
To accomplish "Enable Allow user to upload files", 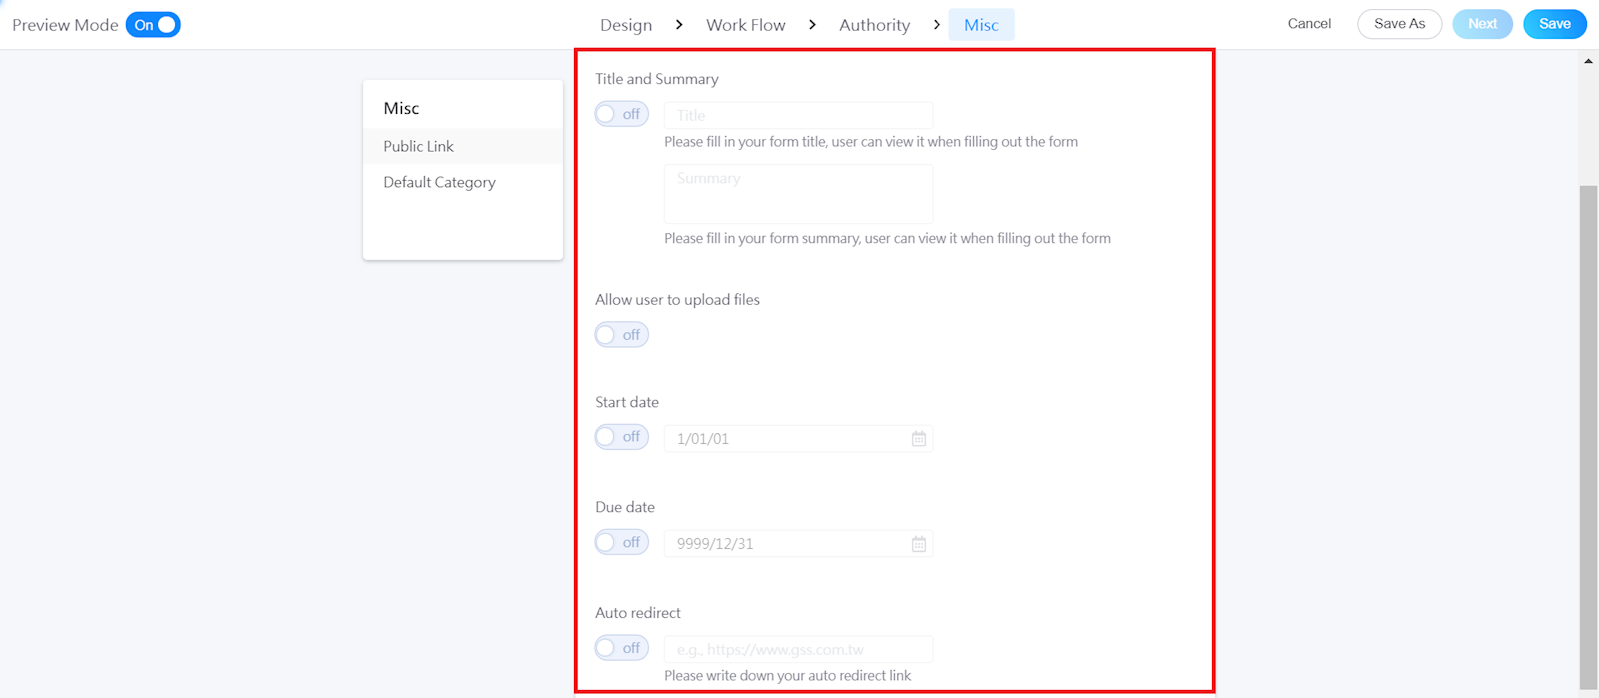I will 621,335.
